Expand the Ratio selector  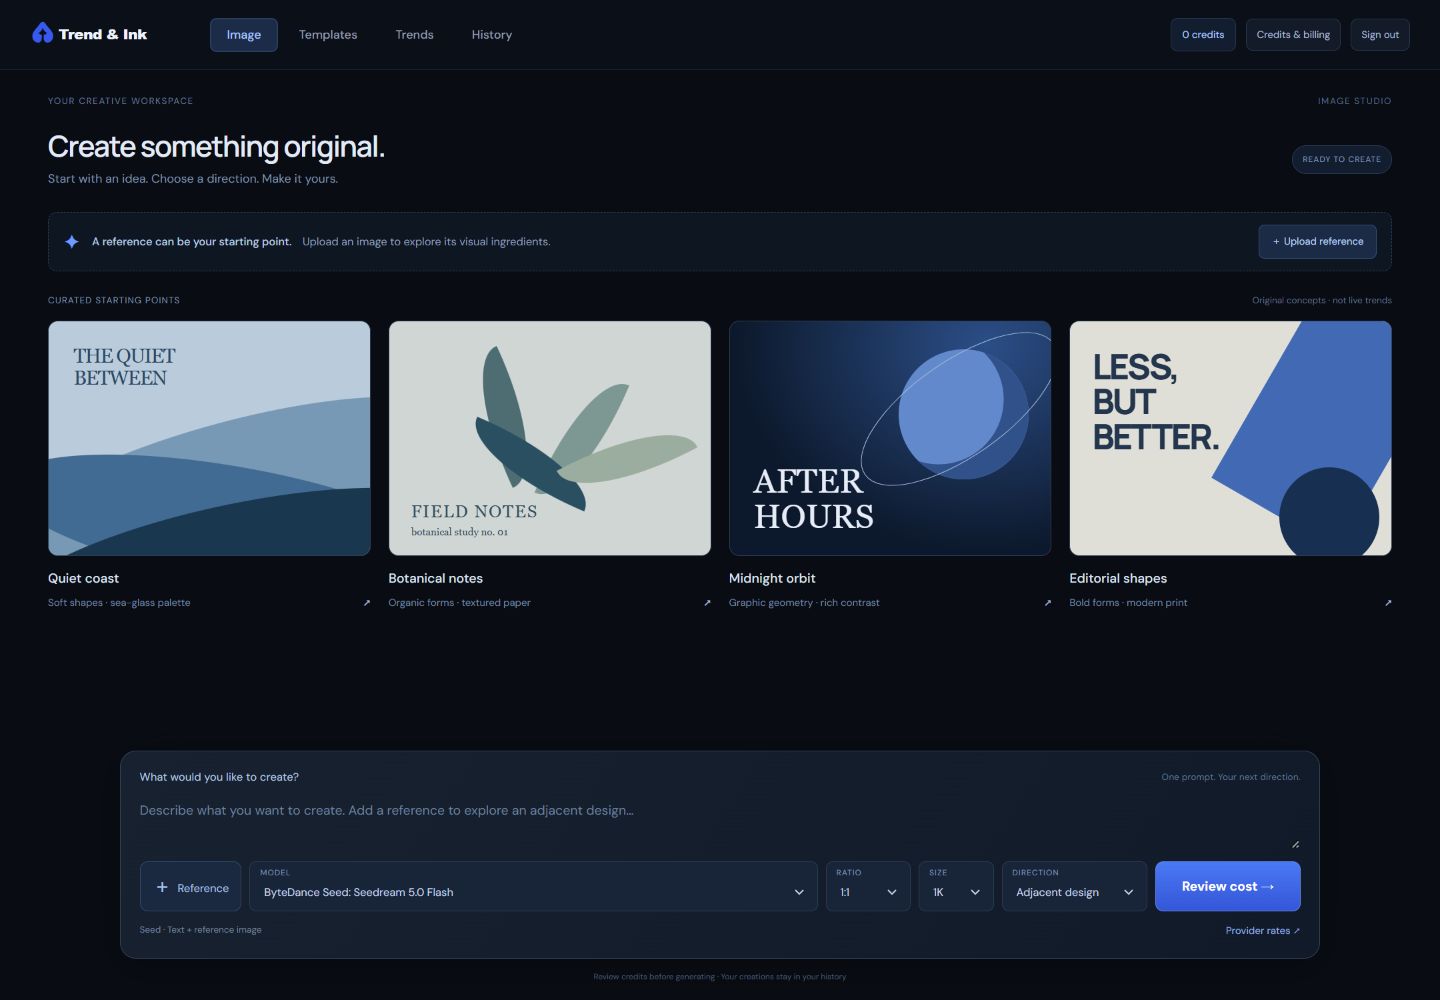click(868, 886)
